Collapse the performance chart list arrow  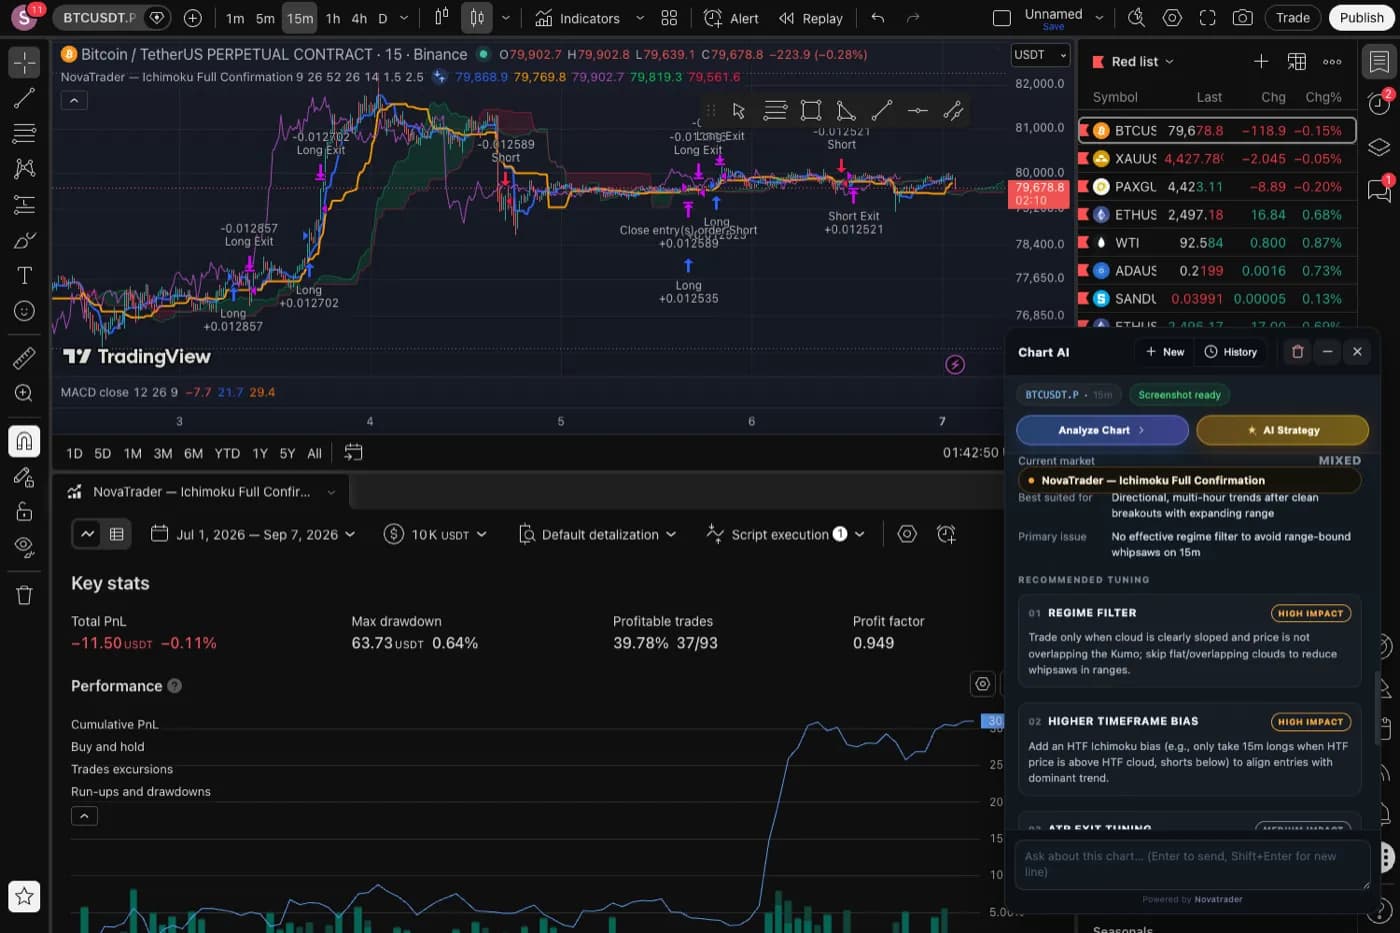pyautogui.click(x=85, y=816)
